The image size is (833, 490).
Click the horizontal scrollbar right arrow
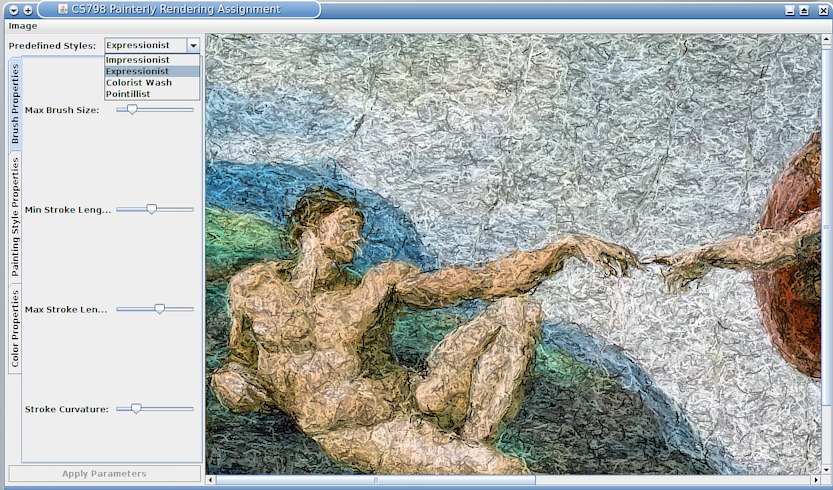point(817,480)
